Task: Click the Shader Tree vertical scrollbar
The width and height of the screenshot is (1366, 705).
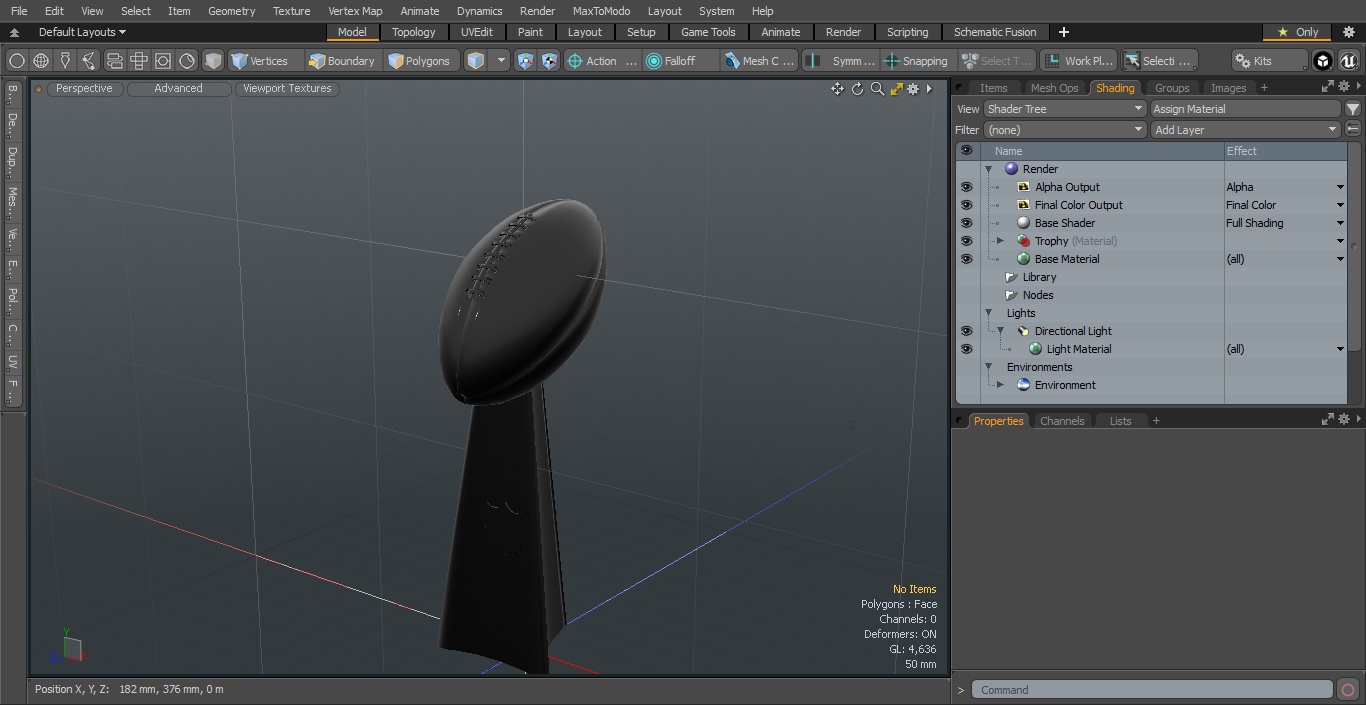Action: (1355, 247)
